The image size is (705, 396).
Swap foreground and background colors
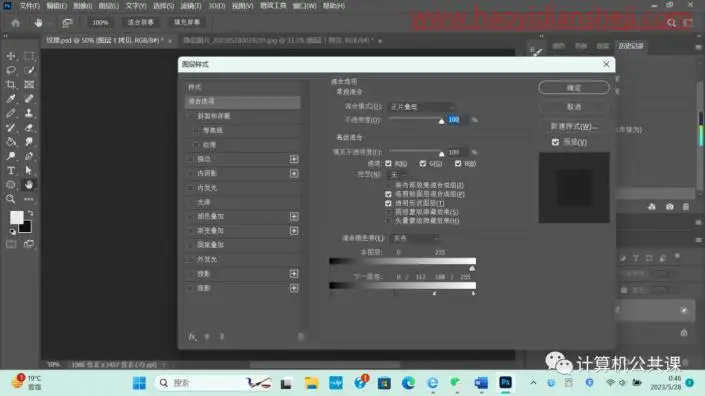(31, 214)
